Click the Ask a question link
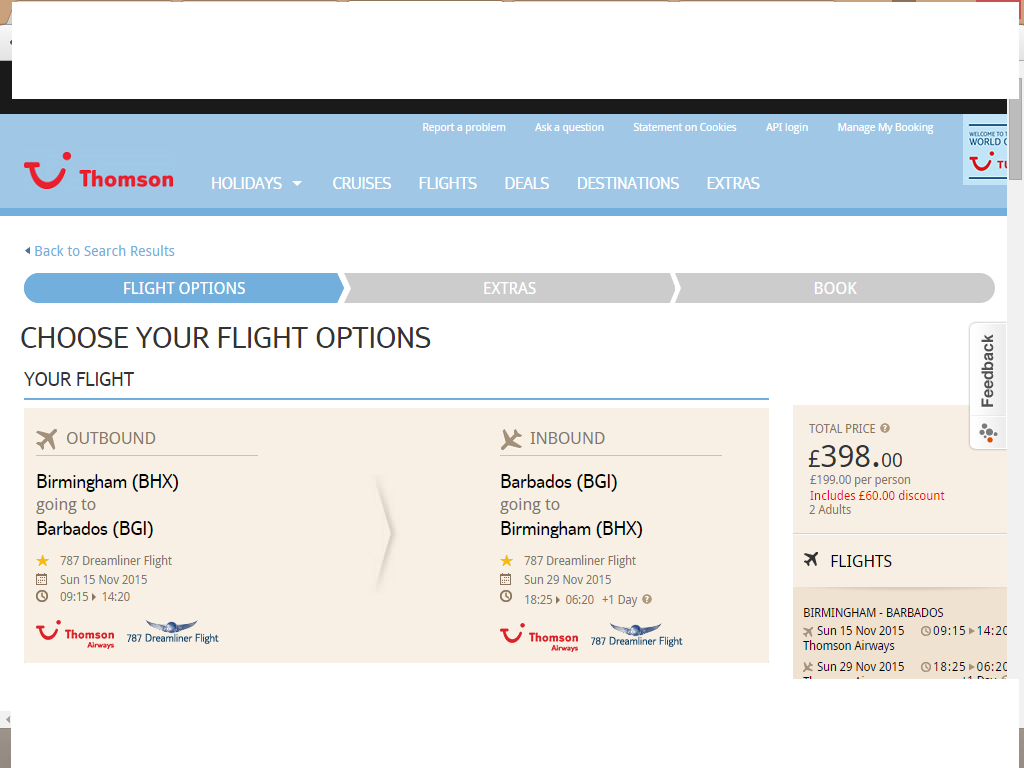Image resolution: width=1024 pixels, height=768 pixels. (x=569, y=127)
